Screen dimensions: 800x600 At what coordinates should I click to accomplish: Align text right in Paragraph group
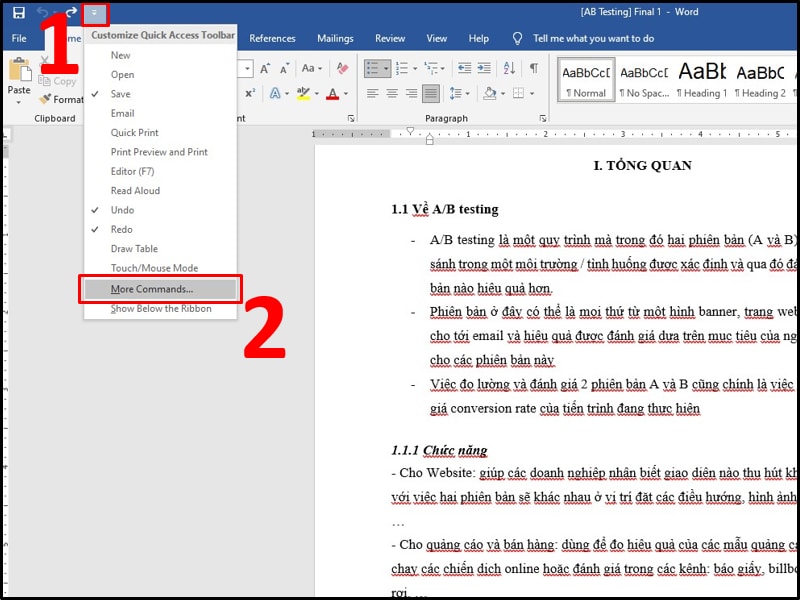click(411, 93)
